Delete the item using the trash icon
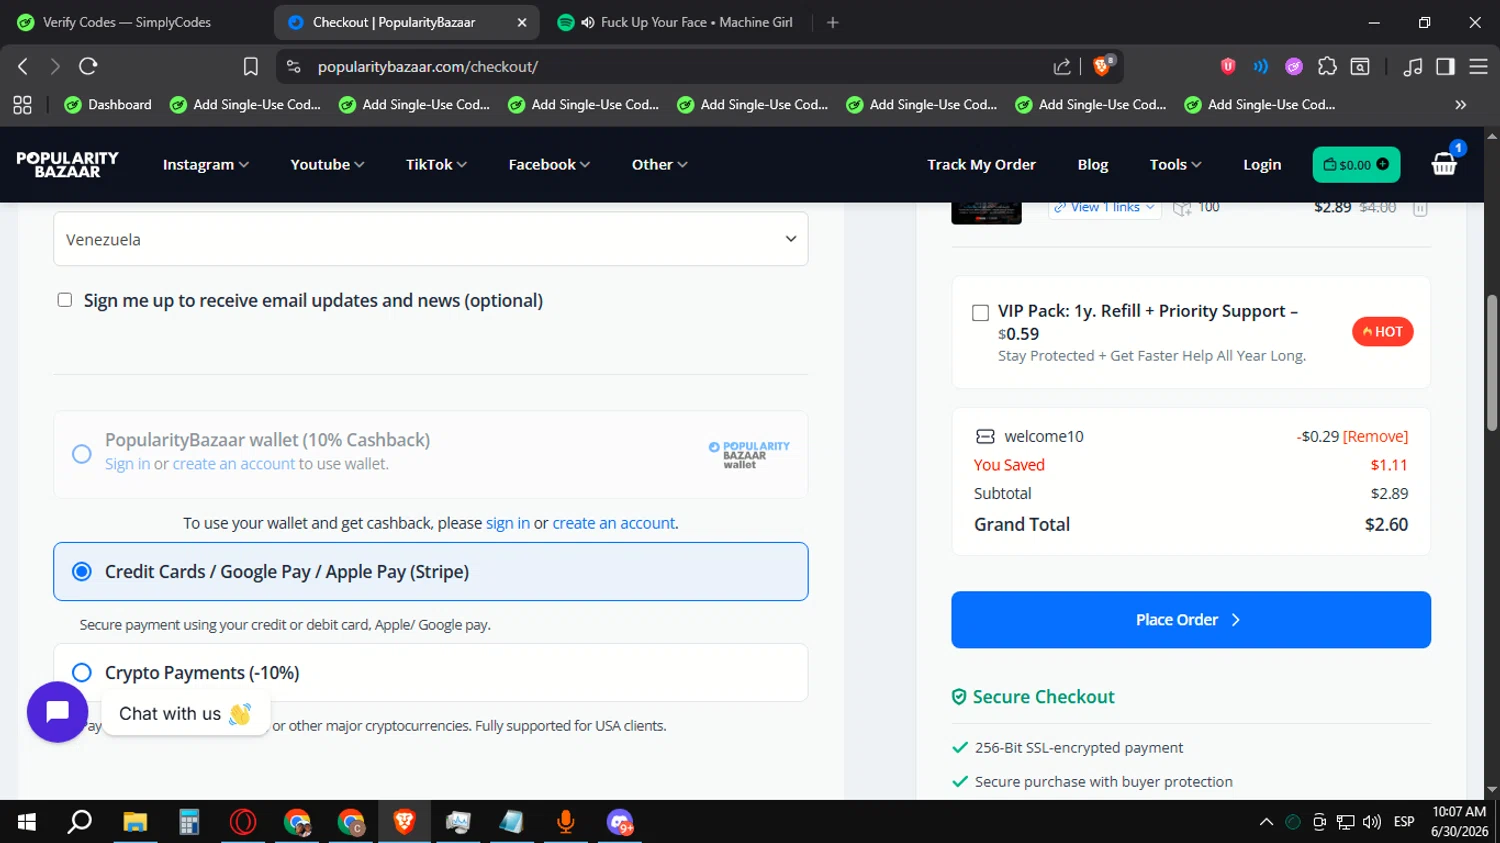 tap(1420, 208)
